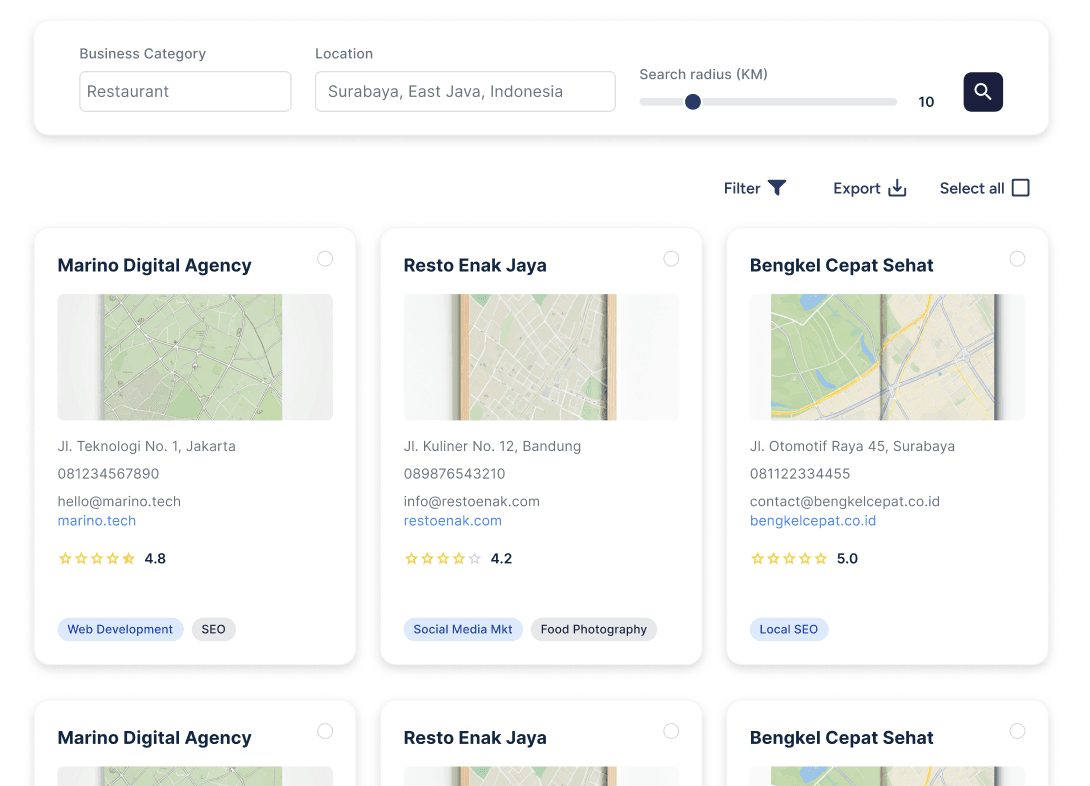The height and width of the screenshot is (786, 1090).
Task: Click email hello@marino.tech
Action: click(x=119, y=501)
